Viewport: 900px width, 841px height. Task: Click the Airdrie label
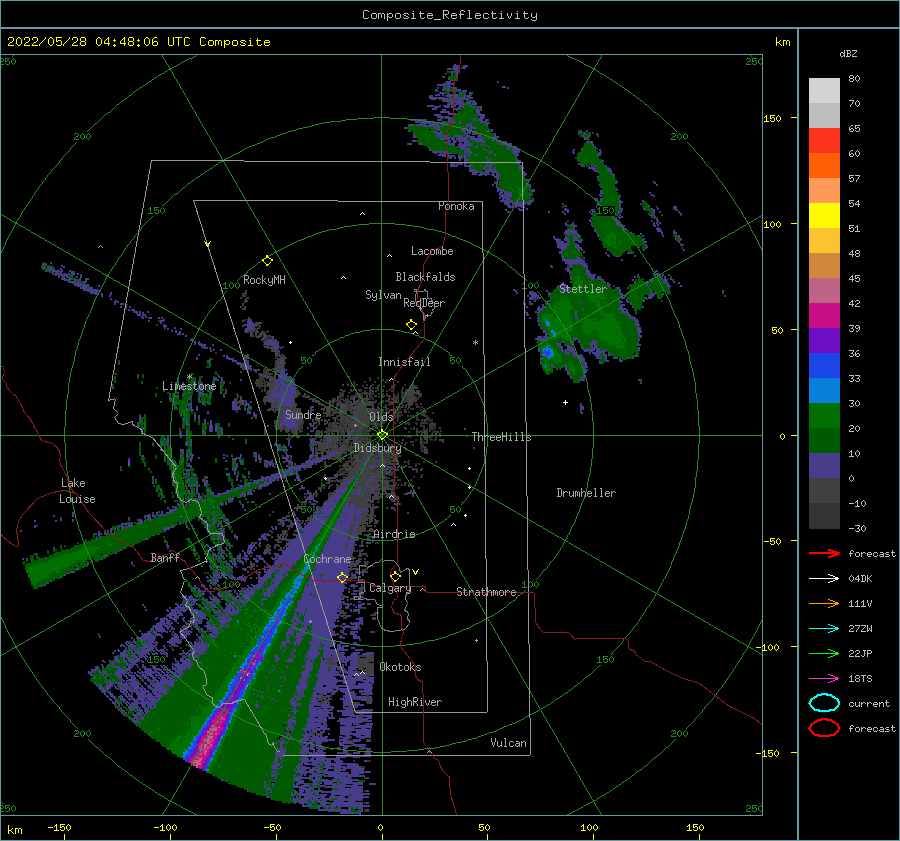394,534
